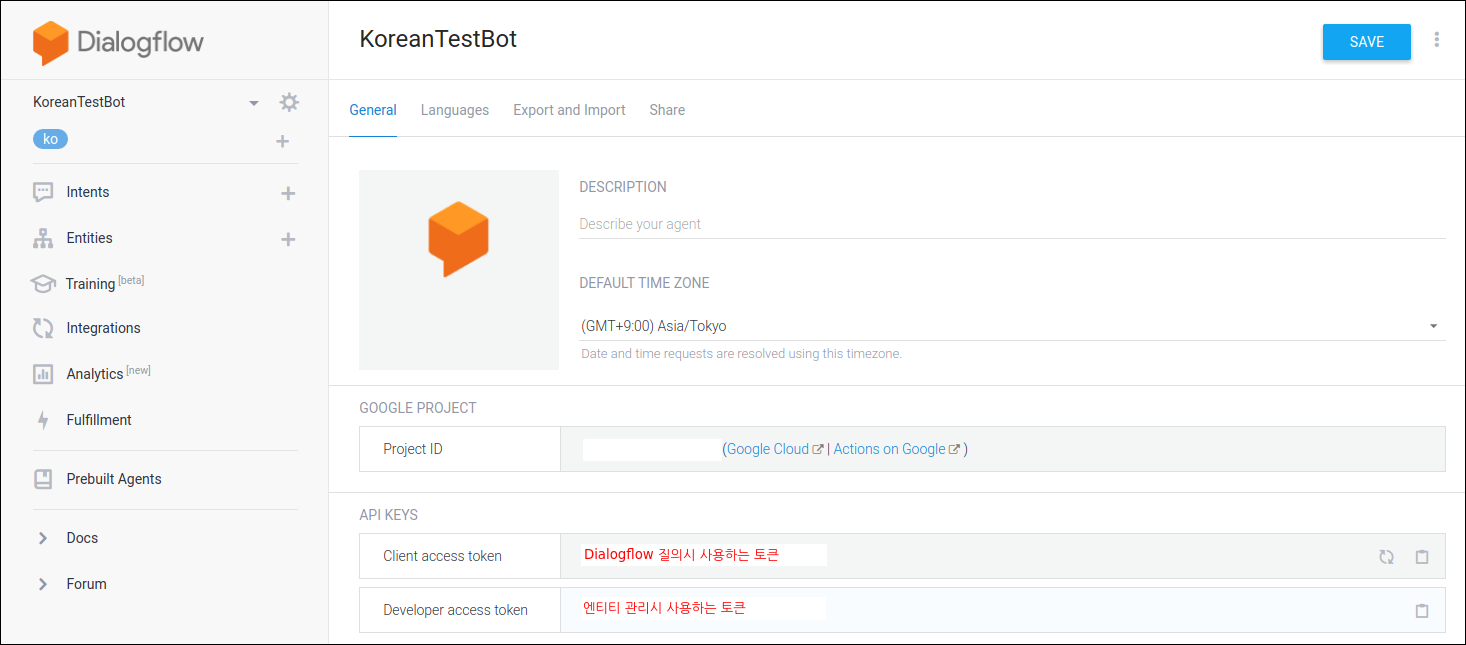1466x645 pixels.
Task: Focus the Describe your agent field
Action: 1012,224
